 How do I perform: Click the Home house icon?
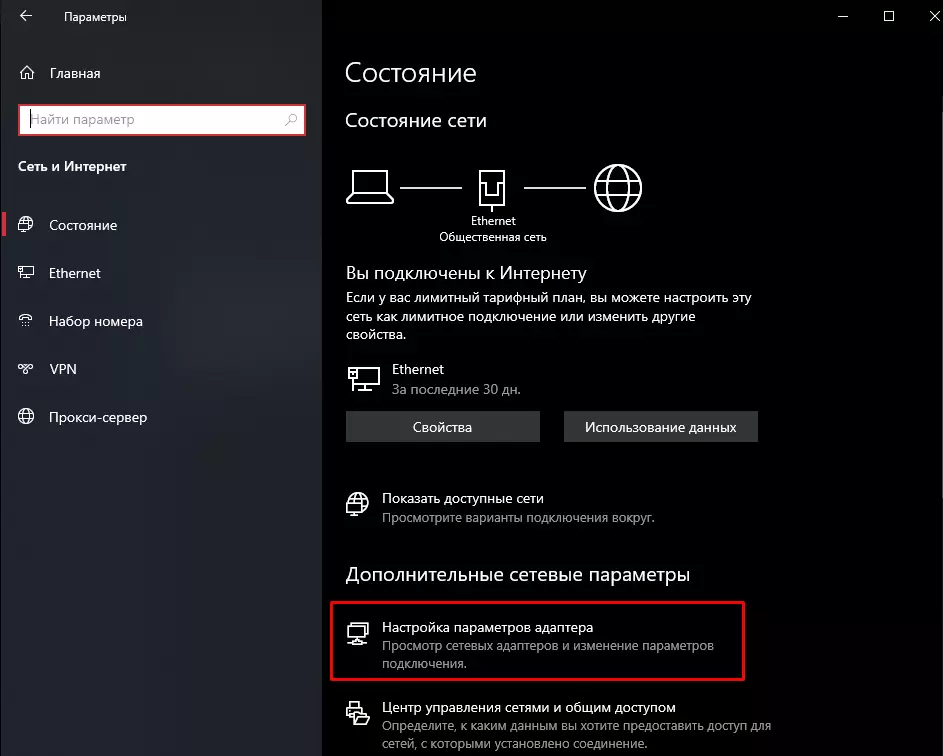(27, 73)
